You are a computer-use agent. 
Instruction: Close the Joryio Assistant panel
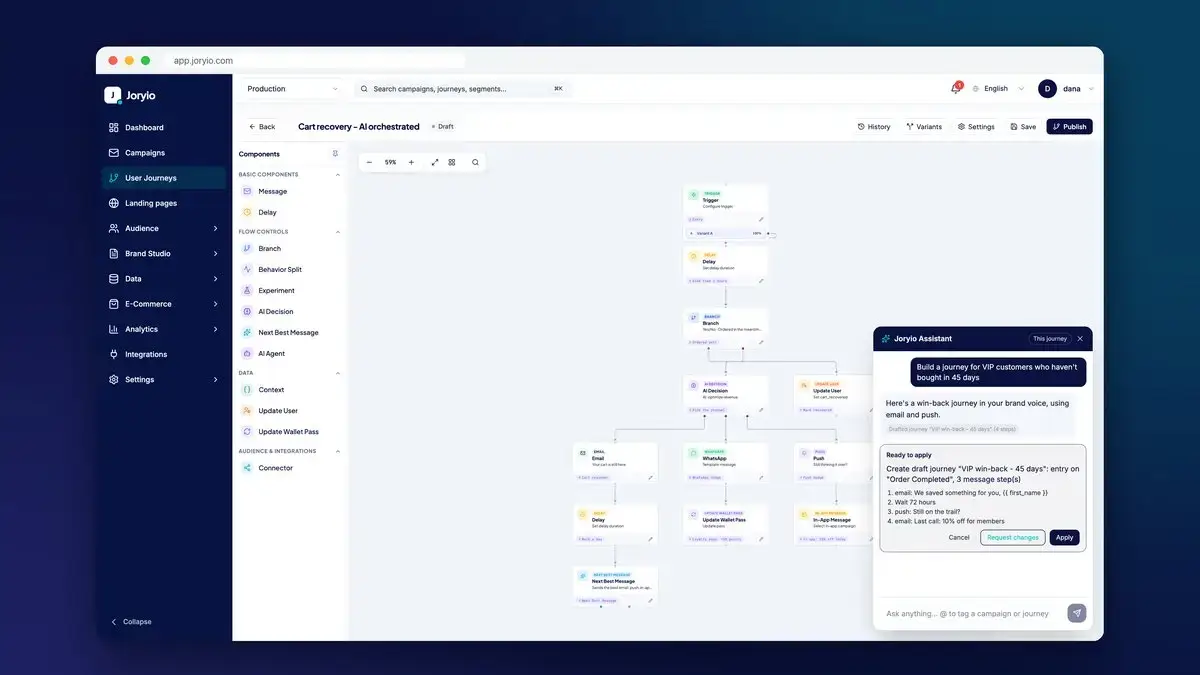1080,339
